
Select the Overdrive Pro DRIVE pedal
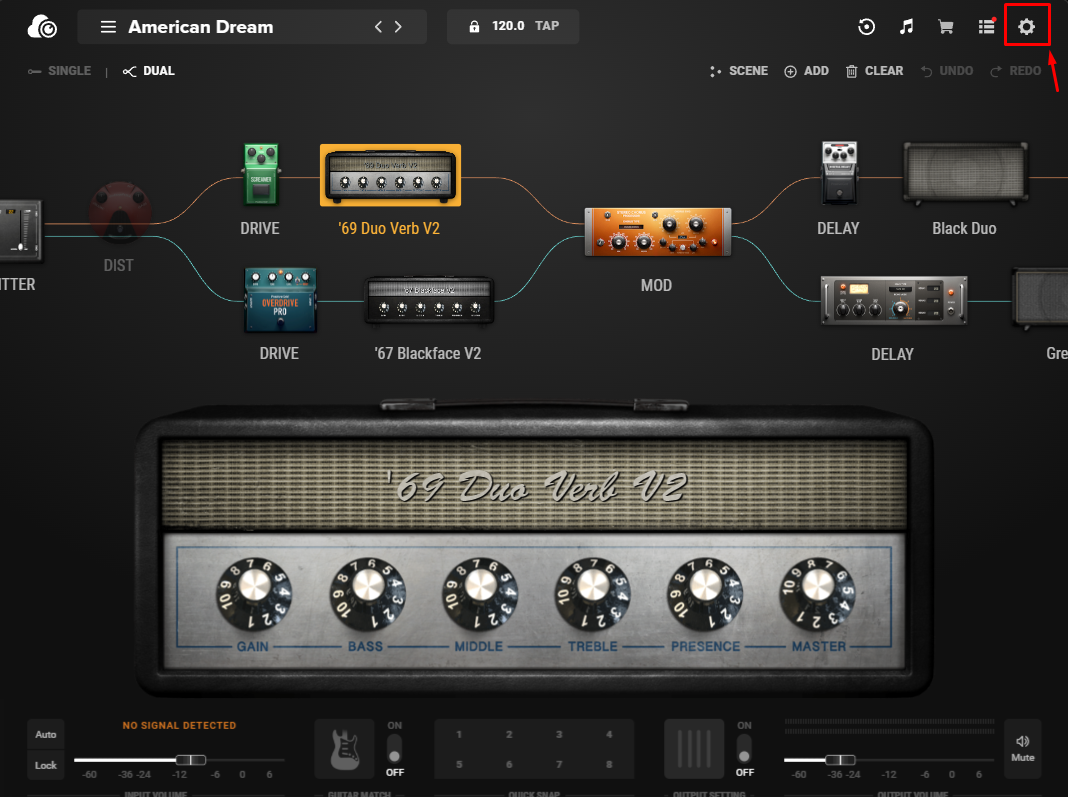280,300
